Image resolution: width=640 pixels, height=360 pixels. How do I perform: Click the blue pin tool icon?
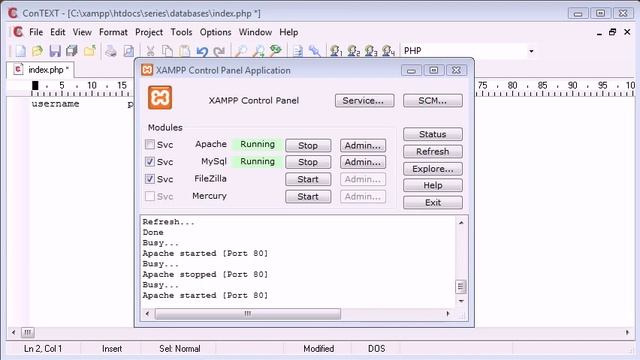click(x=315, y=51)
